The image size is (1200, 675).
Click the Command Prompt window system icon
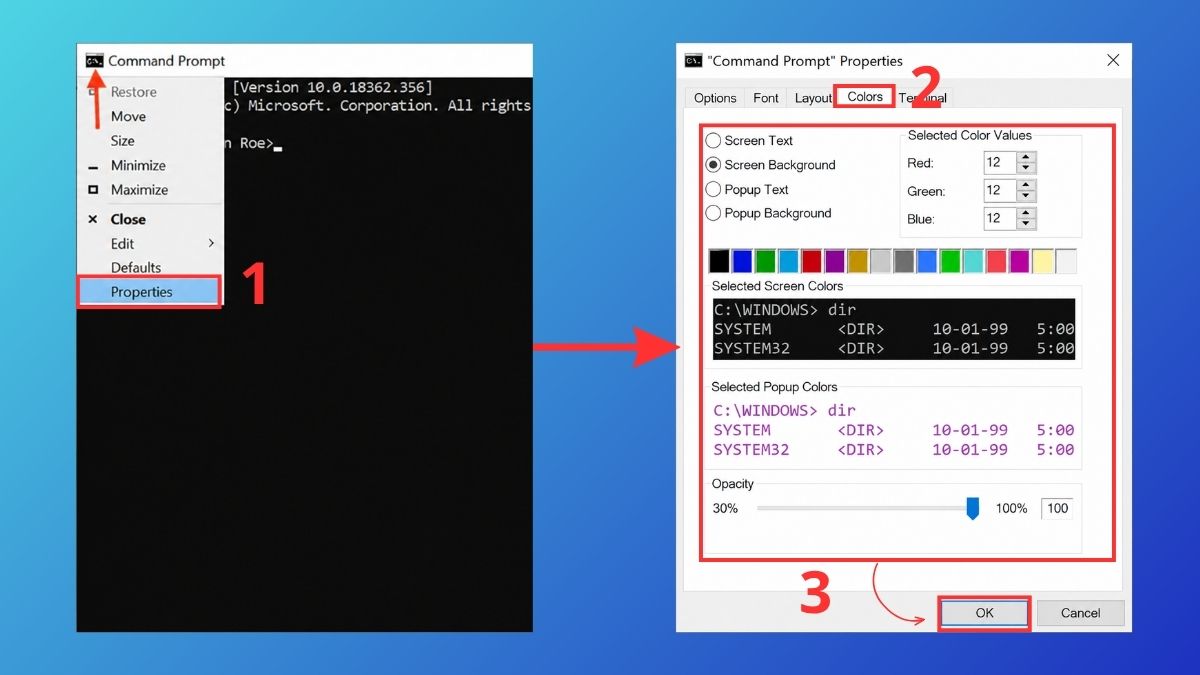click(x=95, y=61)
